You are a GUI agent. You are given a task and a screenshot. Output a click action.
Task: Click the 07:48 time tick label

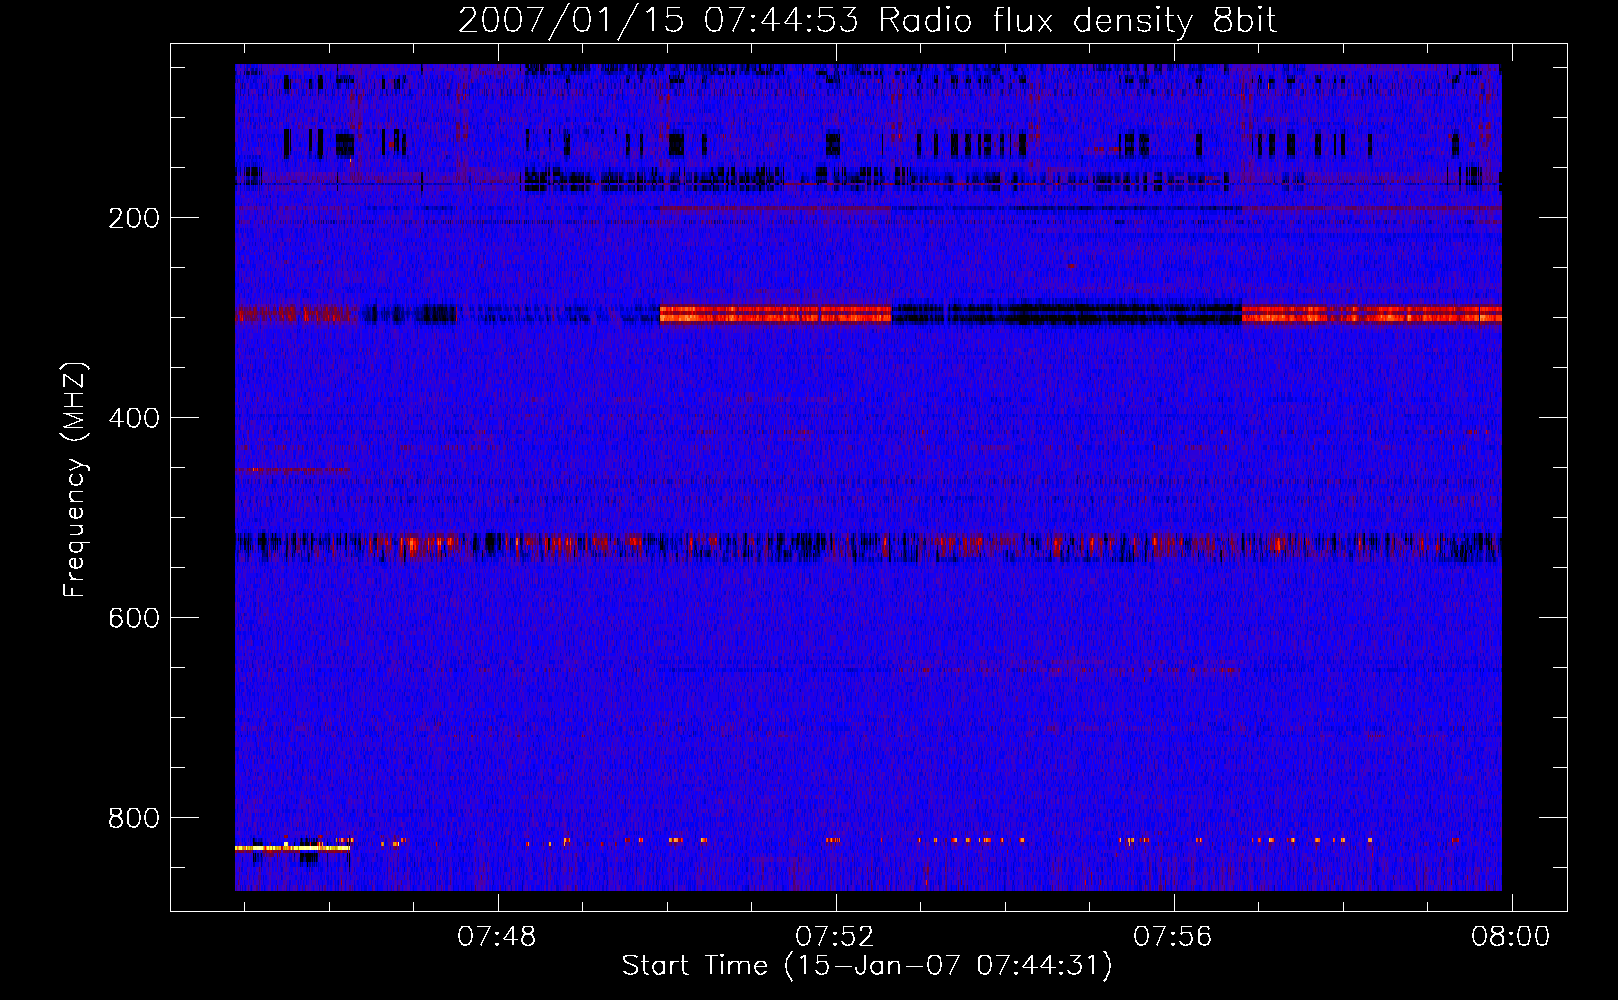coord(497,937)
